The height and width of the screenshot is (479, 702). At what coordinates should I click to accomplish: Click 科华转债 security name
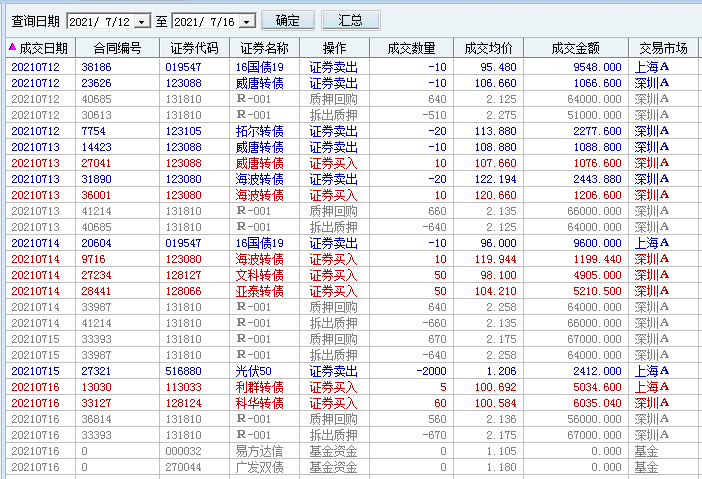(260, 403)
